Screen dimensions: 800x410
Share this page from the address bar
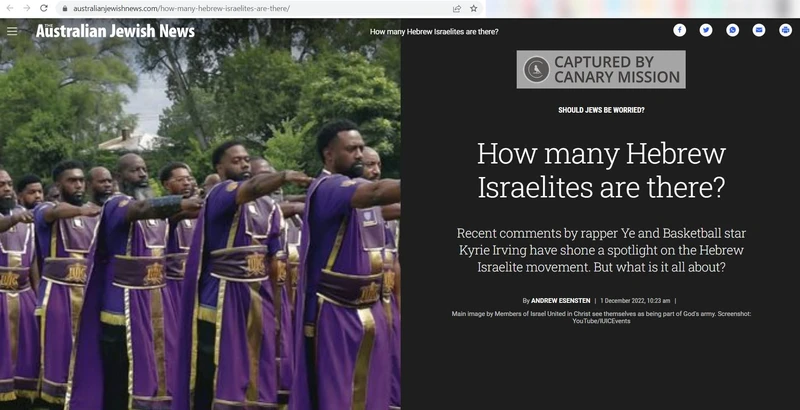[x=457, y=9]
